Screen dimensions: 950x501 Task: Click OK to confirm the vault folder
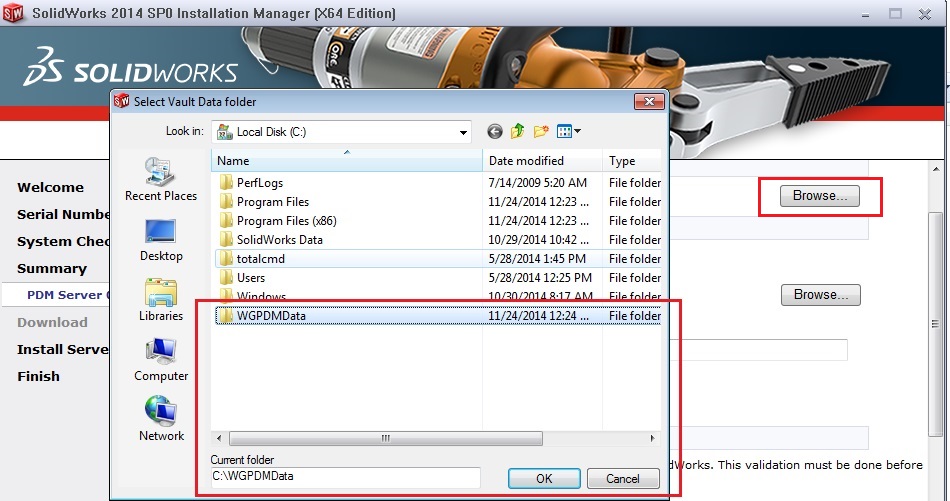(x=543, y=478)
